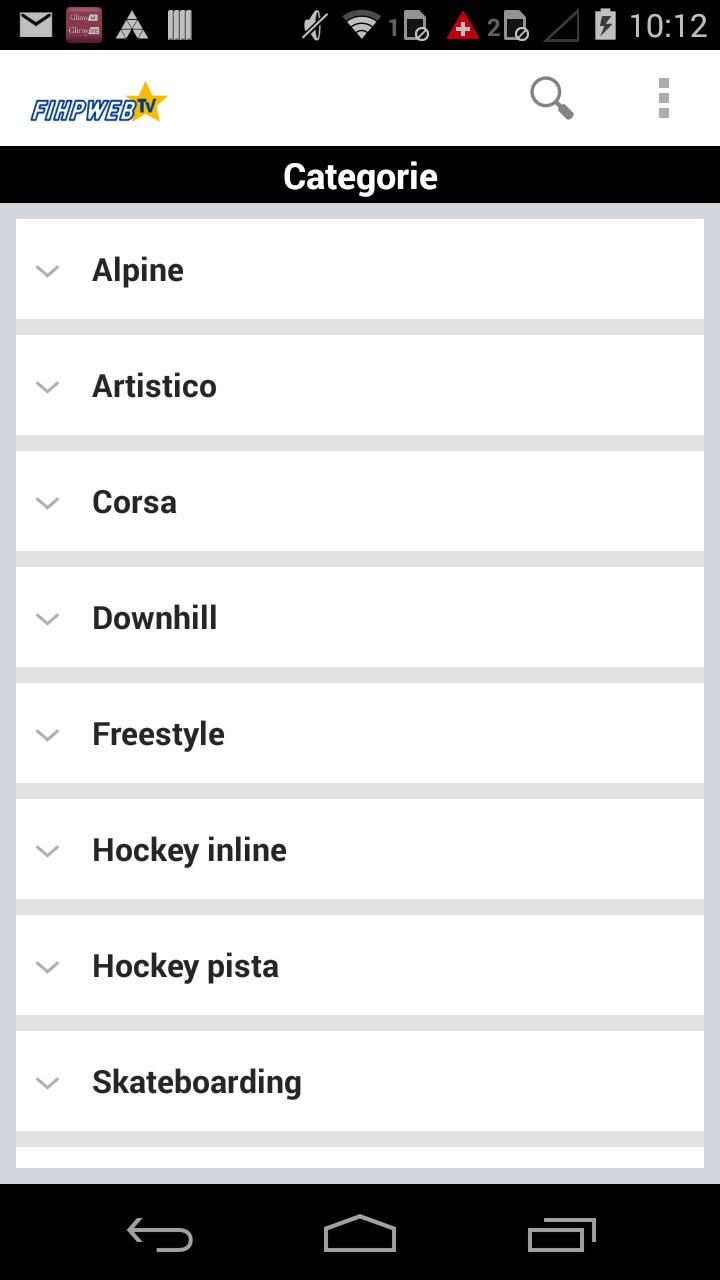Tap the Categorie header bar
720x1280 pixels.
[360, 176]
